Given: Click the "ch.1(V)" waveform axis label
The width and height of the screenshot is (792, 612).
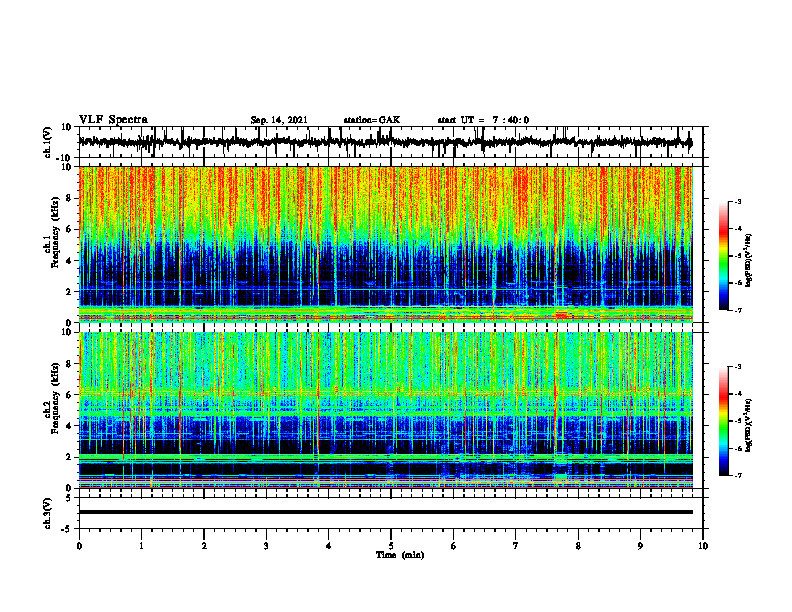Looking at the screenshot, I should pos(48,142).
